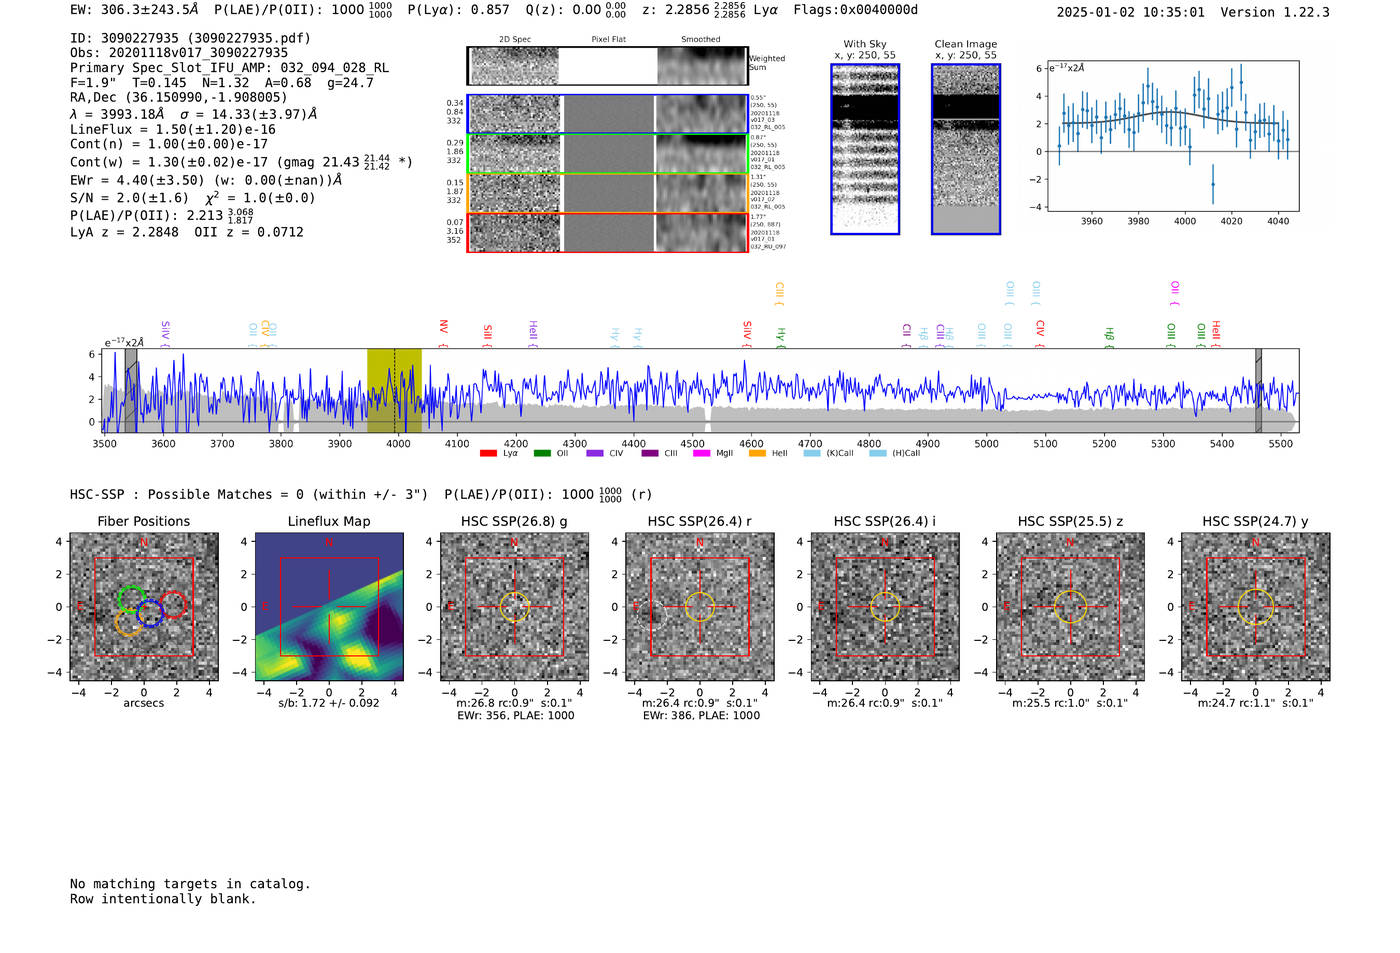1400x953 pixels.
Task: Click the dark purple CIII legend swatch
Action: 650,453
